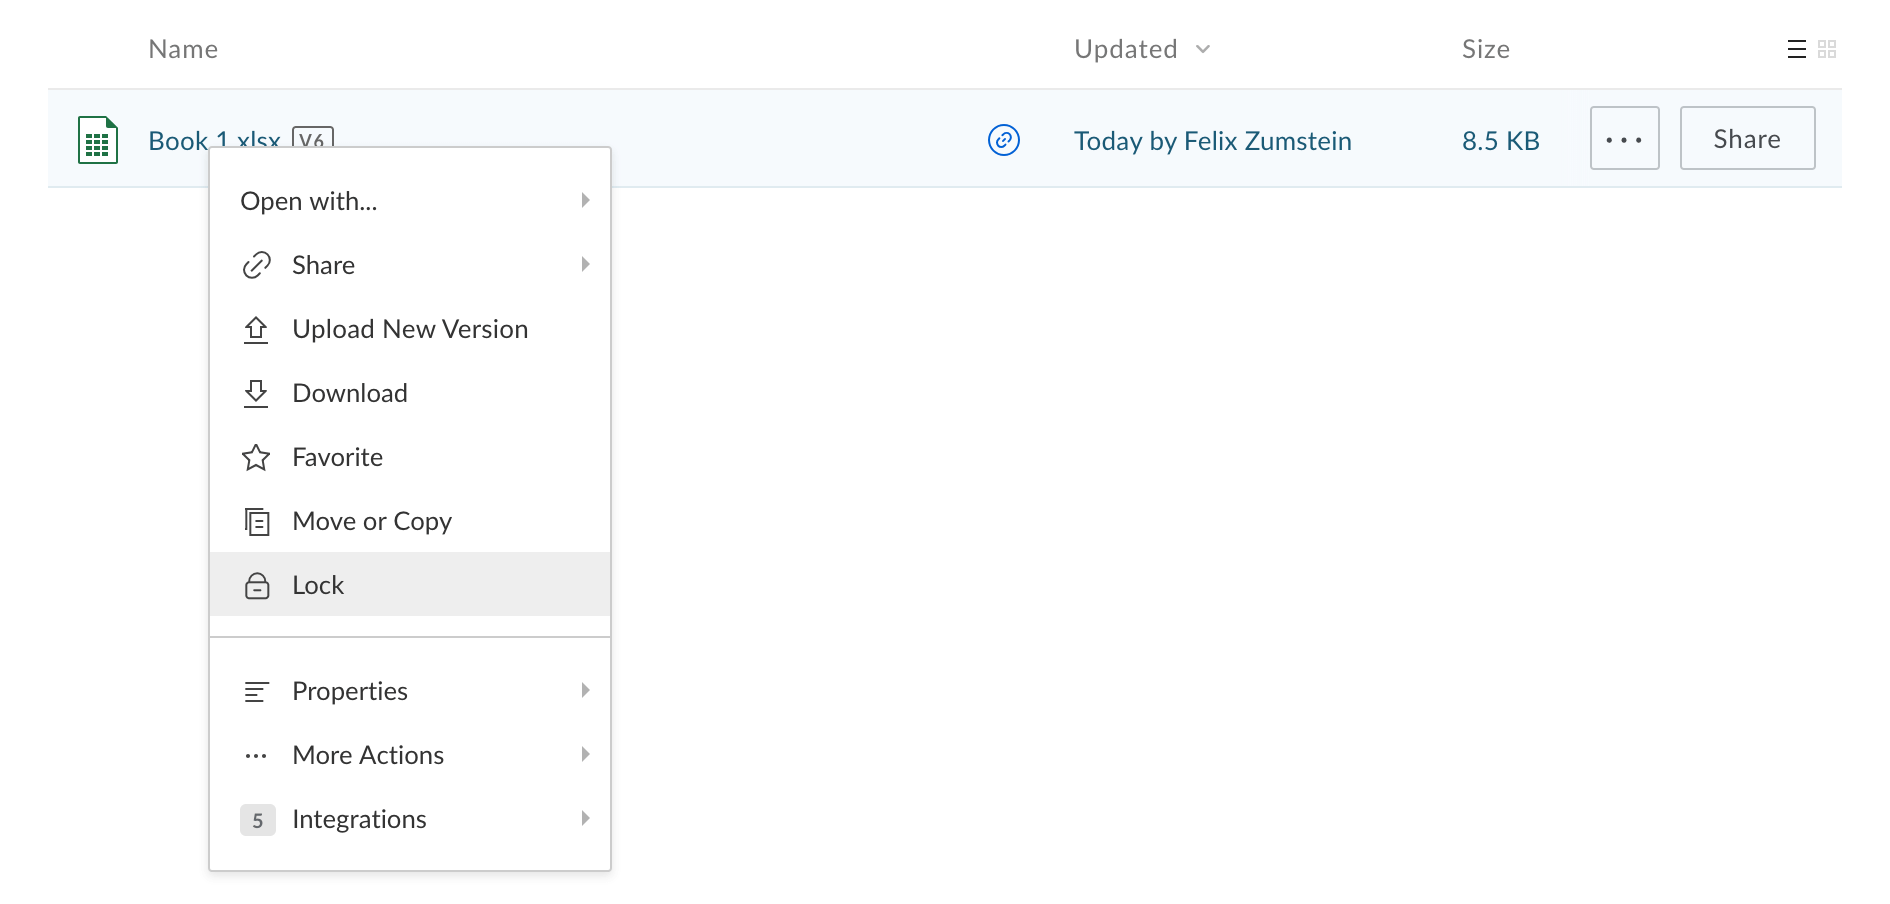The image size is (1890, 904).
Task: Expand the Open with... submenu arrow
Action: (x=585, y=200)
